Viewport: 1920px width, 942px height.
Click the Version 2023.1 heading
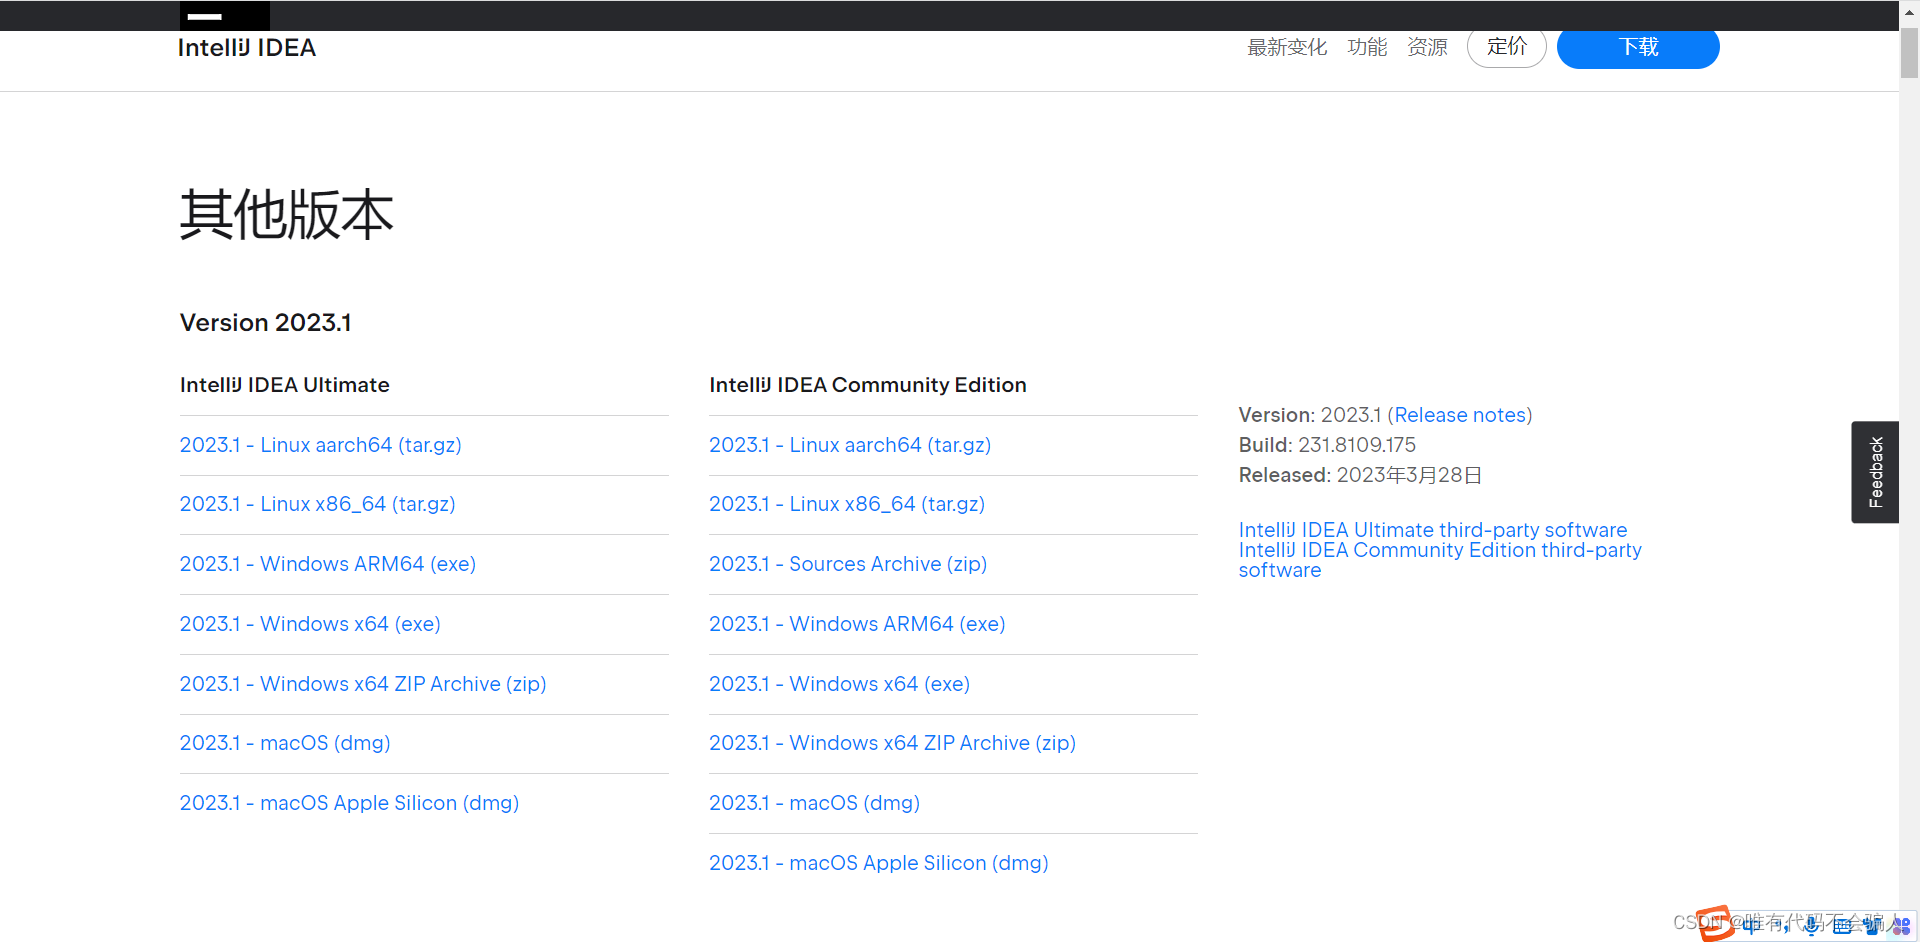[265, 323]
